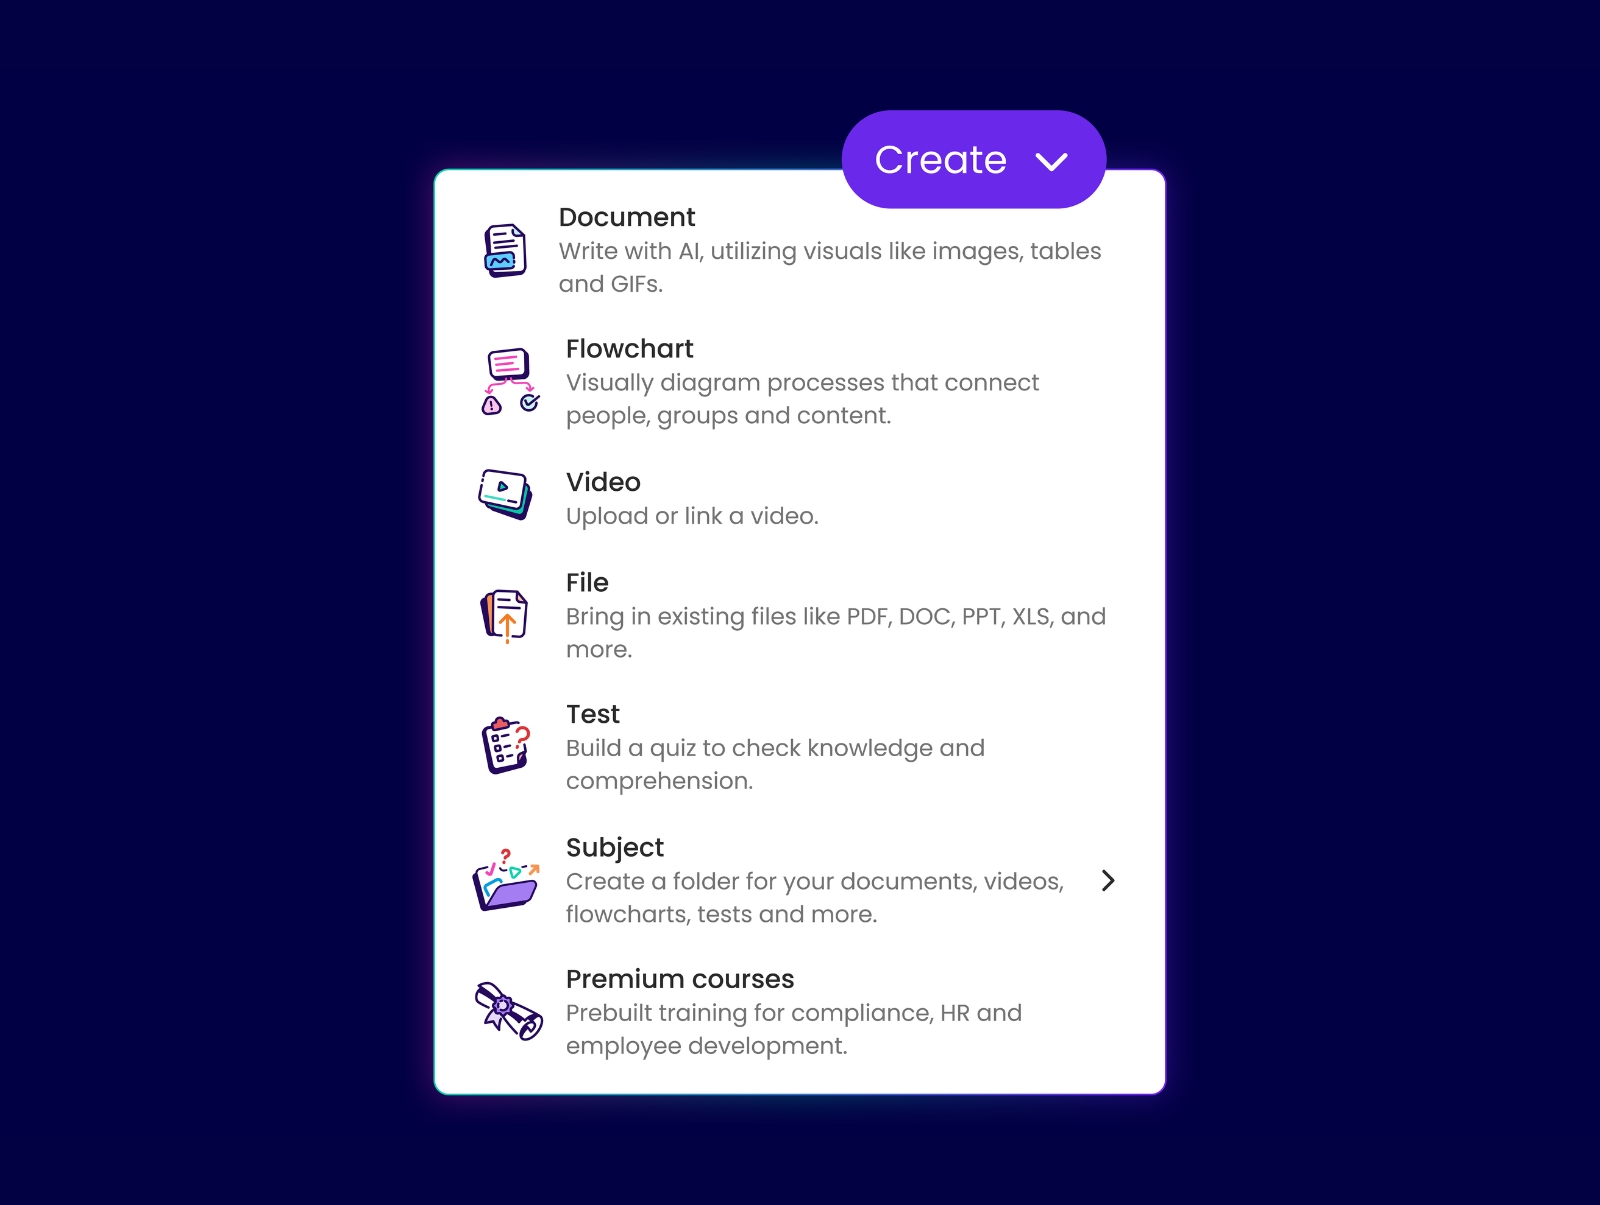Open the Subject heading
Image resolution: width=1600 pixels, height=1205 pixels.
pos(615,847)
